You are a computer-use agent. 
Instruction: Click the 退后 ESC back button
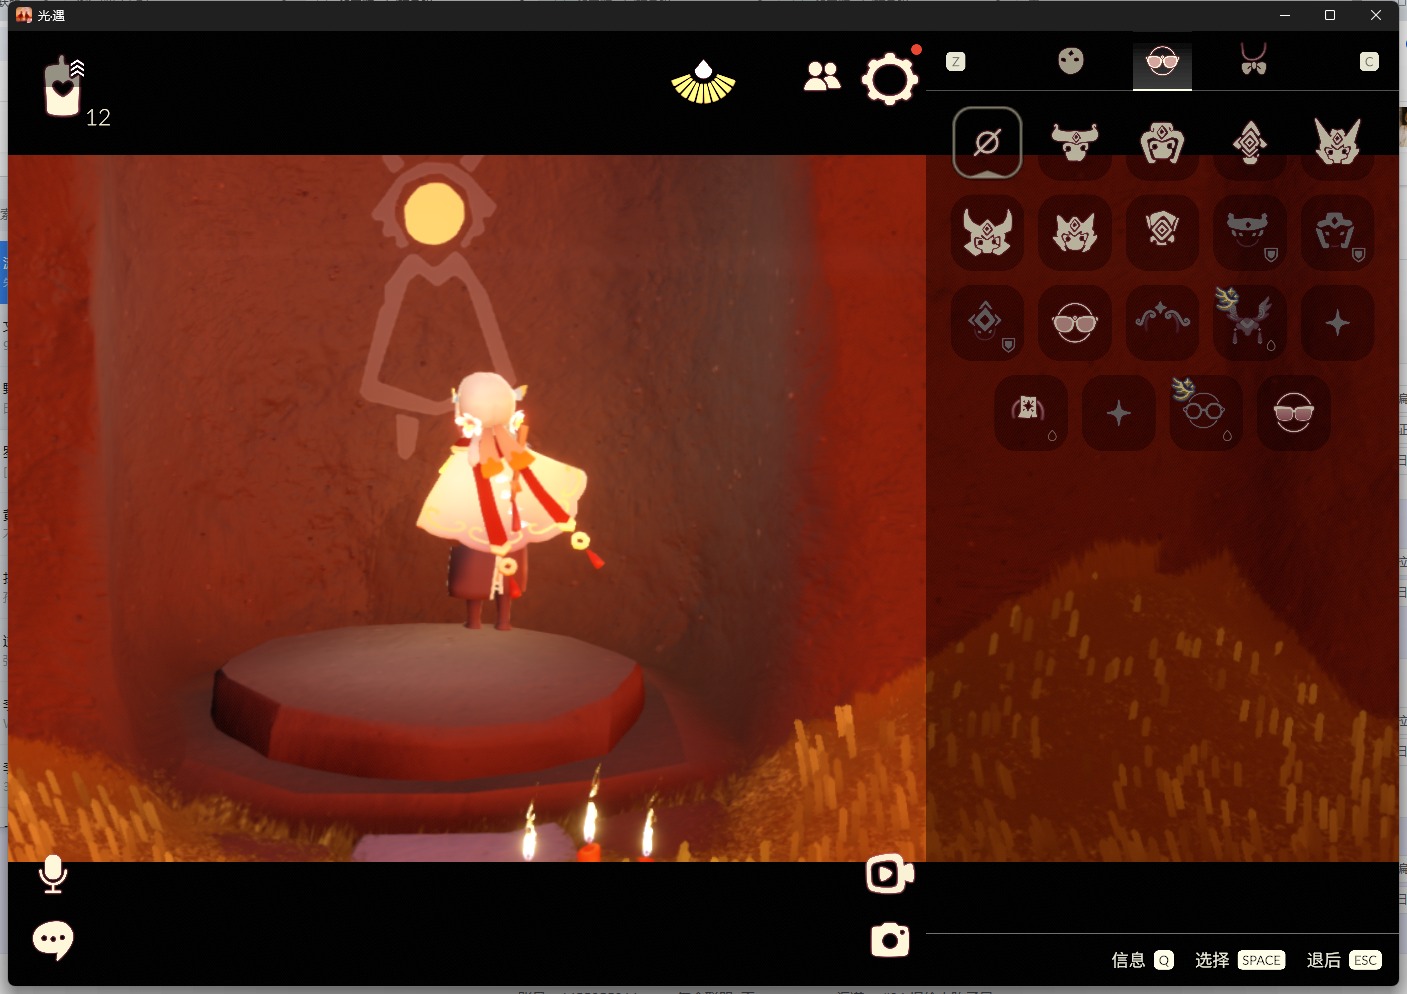click(x=1344, y=960)
